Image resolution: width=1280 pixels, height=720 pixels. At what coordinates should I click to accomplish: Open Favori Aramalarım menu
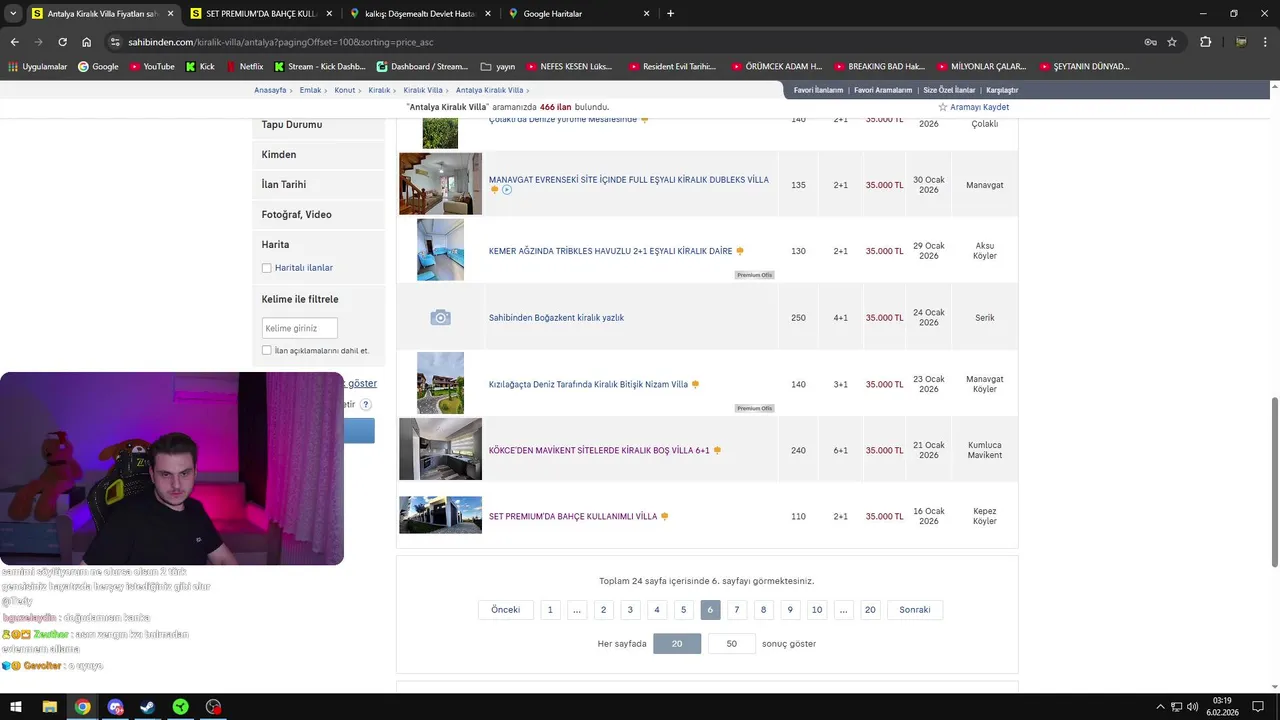pyautogui.click(x=883, y=90)
